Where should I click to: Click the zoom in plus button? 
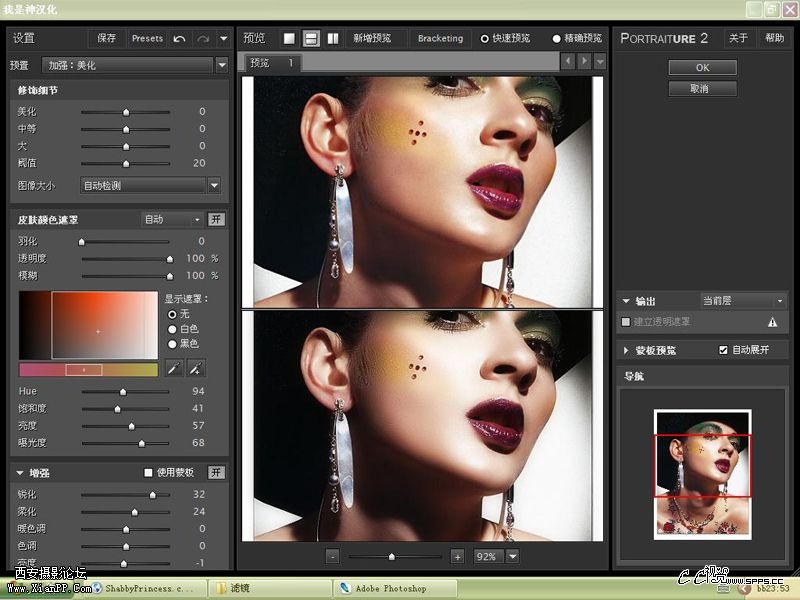pyautogui.click(x=457, y=556)
